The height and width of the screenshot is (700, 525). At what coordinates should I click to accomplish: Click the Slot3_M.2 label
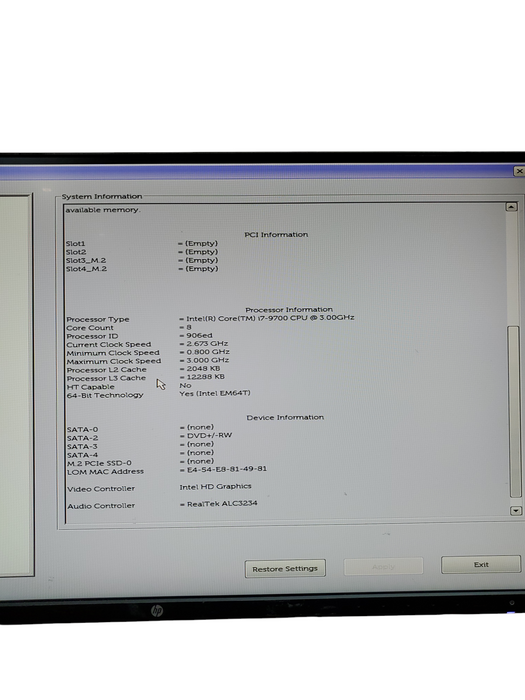click(86, 261)
